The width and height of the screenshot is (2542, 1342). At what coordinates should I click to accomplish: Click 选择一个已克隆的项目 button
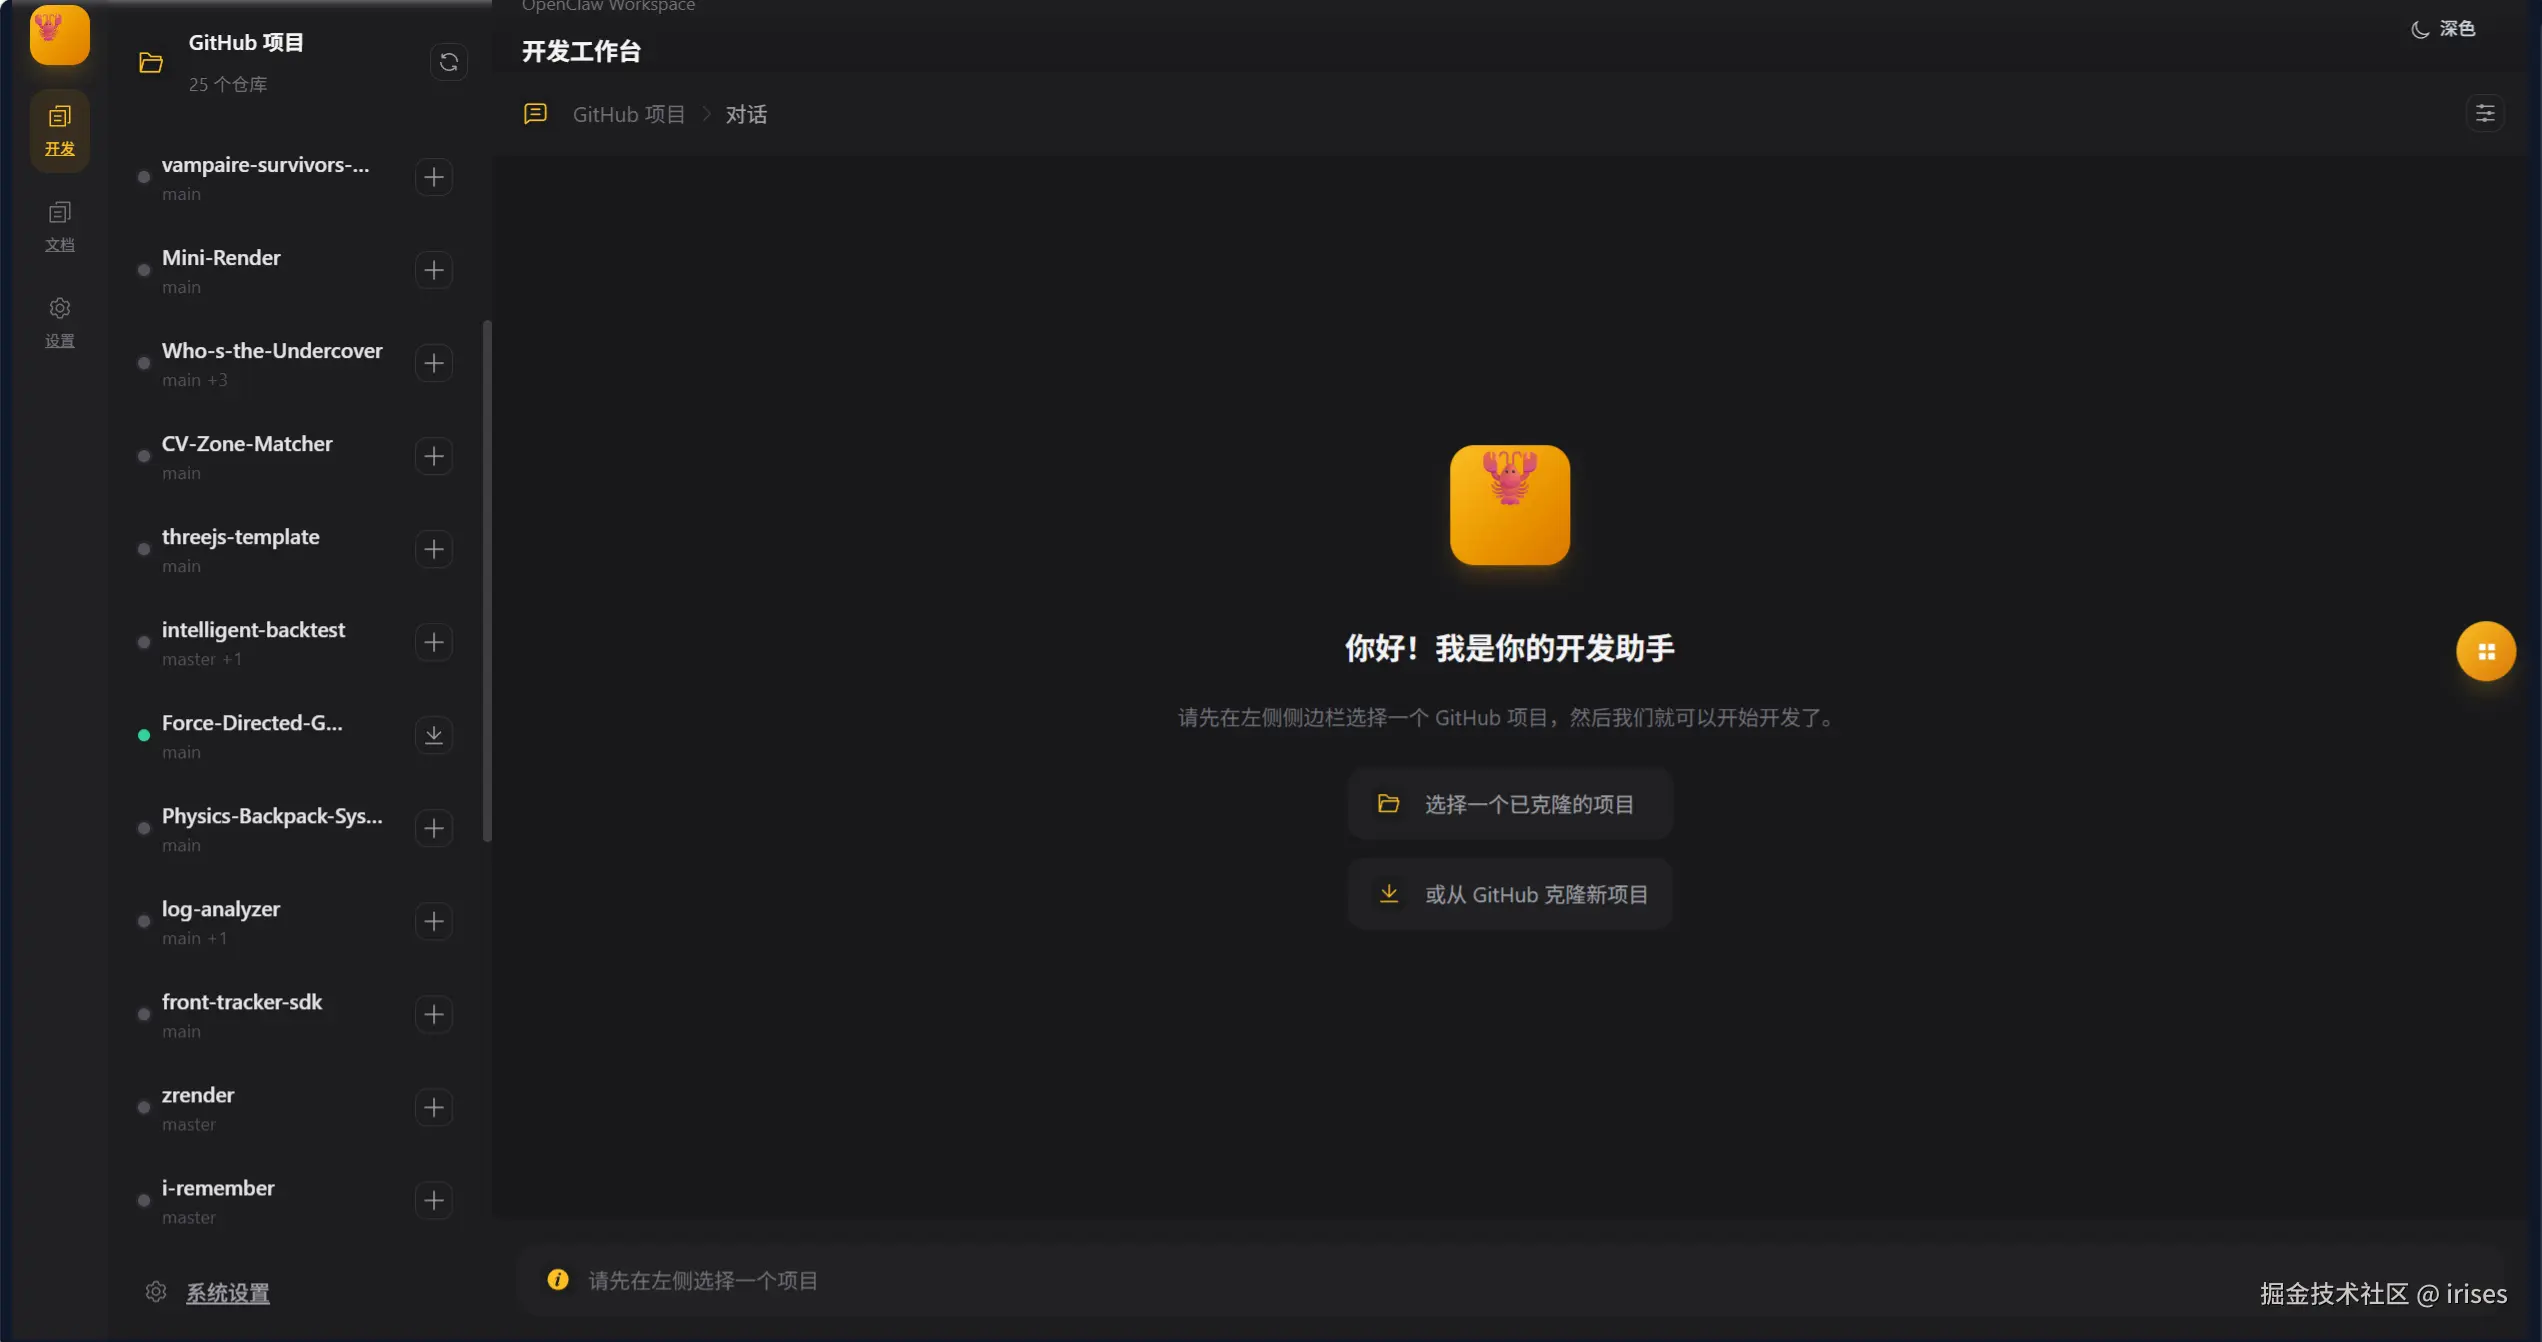tap(1510, 804)
